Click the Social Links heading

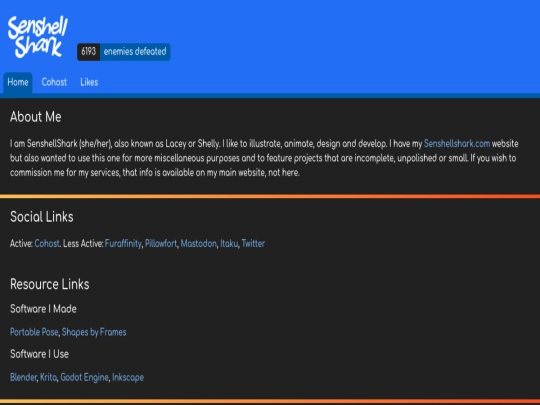point(42,217)
